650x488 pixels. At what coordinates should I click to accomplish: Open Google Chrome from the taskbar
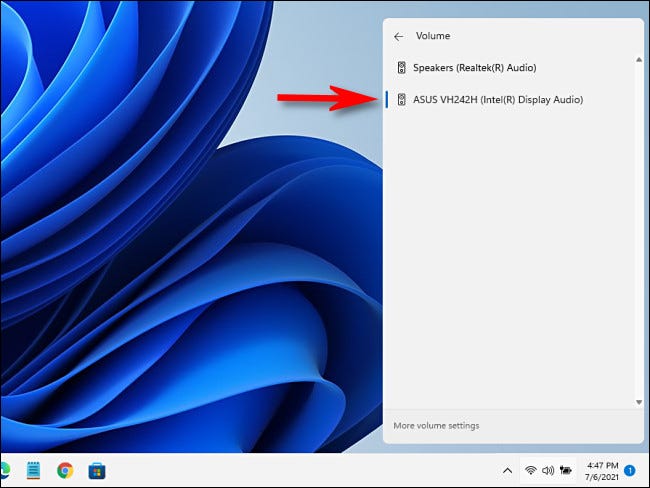click(65, 469)
